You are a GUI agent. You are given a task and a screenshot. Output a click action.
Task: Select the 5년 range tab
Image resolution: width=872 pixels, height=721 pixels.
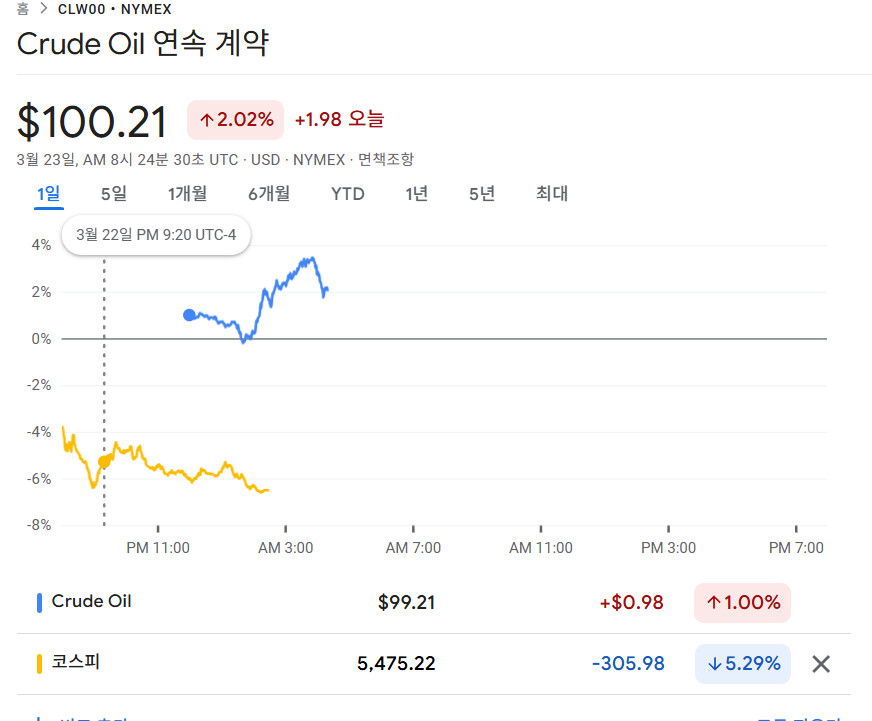[x=482, y=194]
